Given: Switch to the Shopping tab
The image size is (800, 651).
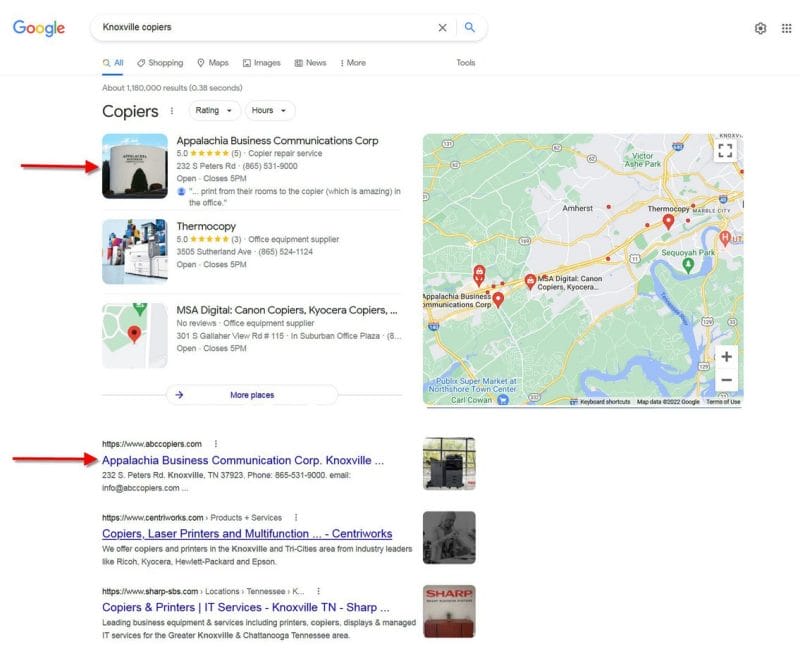Looking at the screenshot, I should pyautogui.click(x=160, y=63).
